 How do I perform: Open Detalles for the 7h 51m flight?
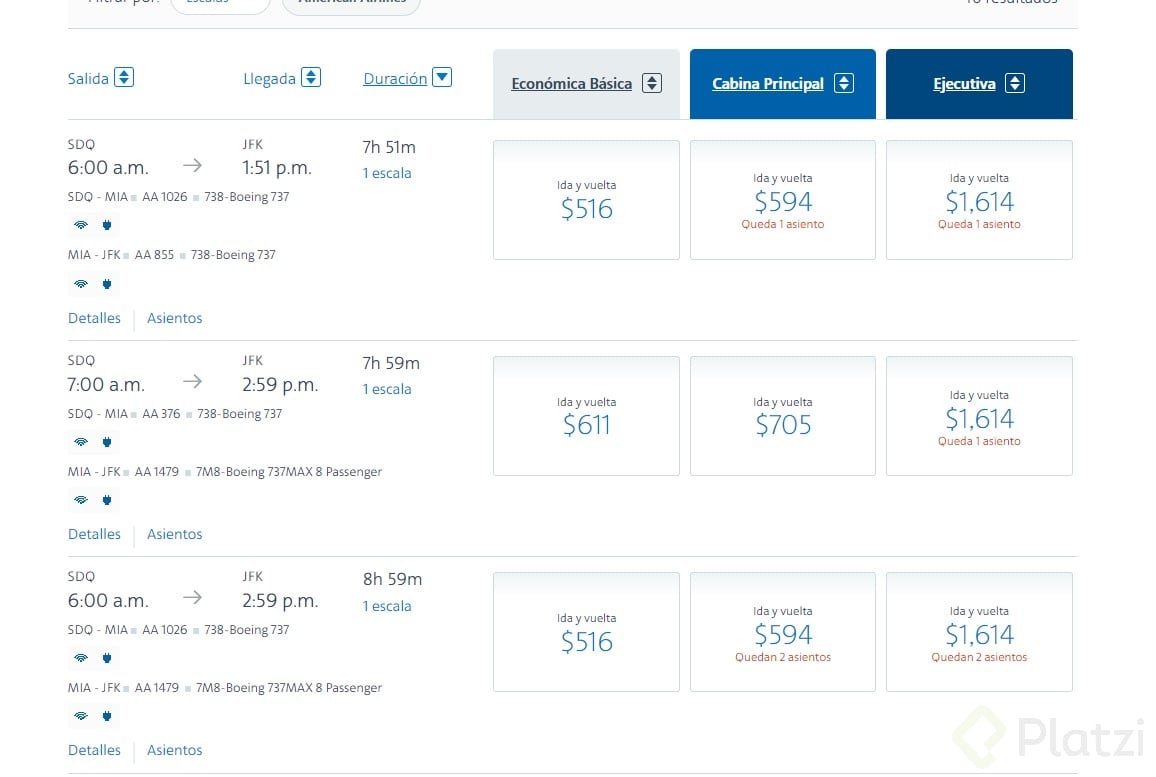point(94,318)
